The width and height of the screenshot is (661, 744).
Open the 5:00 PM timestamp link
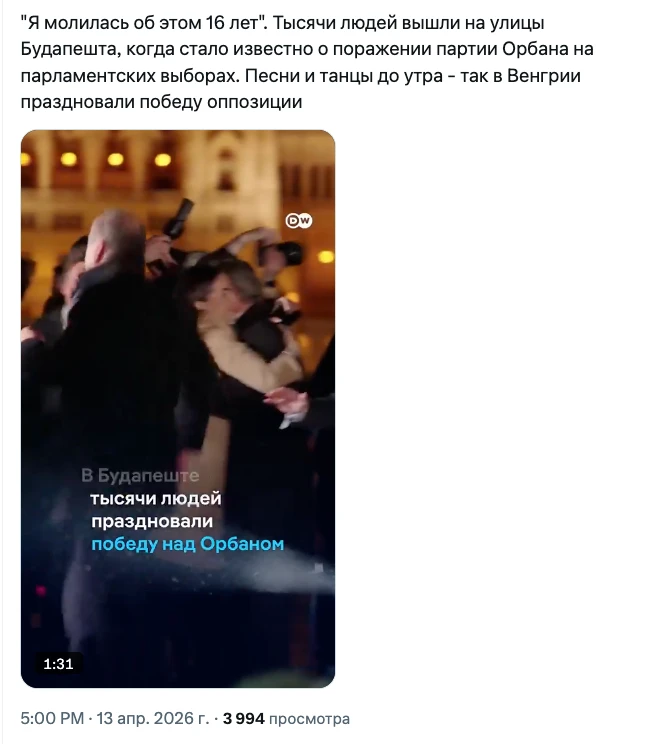coord(52,718)
